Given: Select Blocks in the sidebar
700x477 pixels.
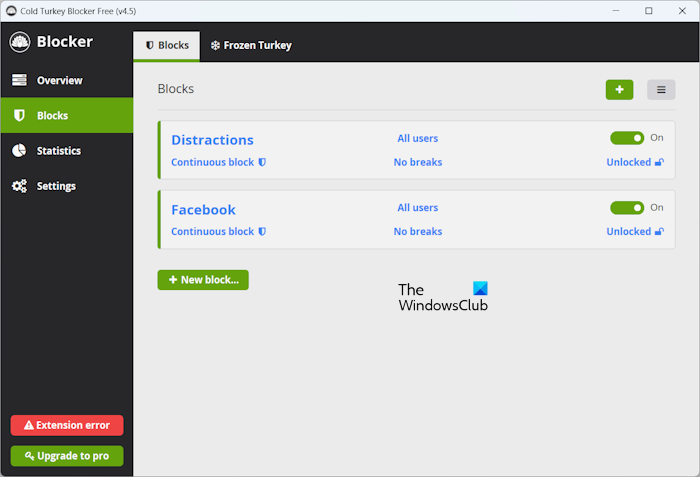Looking at the screenshot, I should pos(67,115).
